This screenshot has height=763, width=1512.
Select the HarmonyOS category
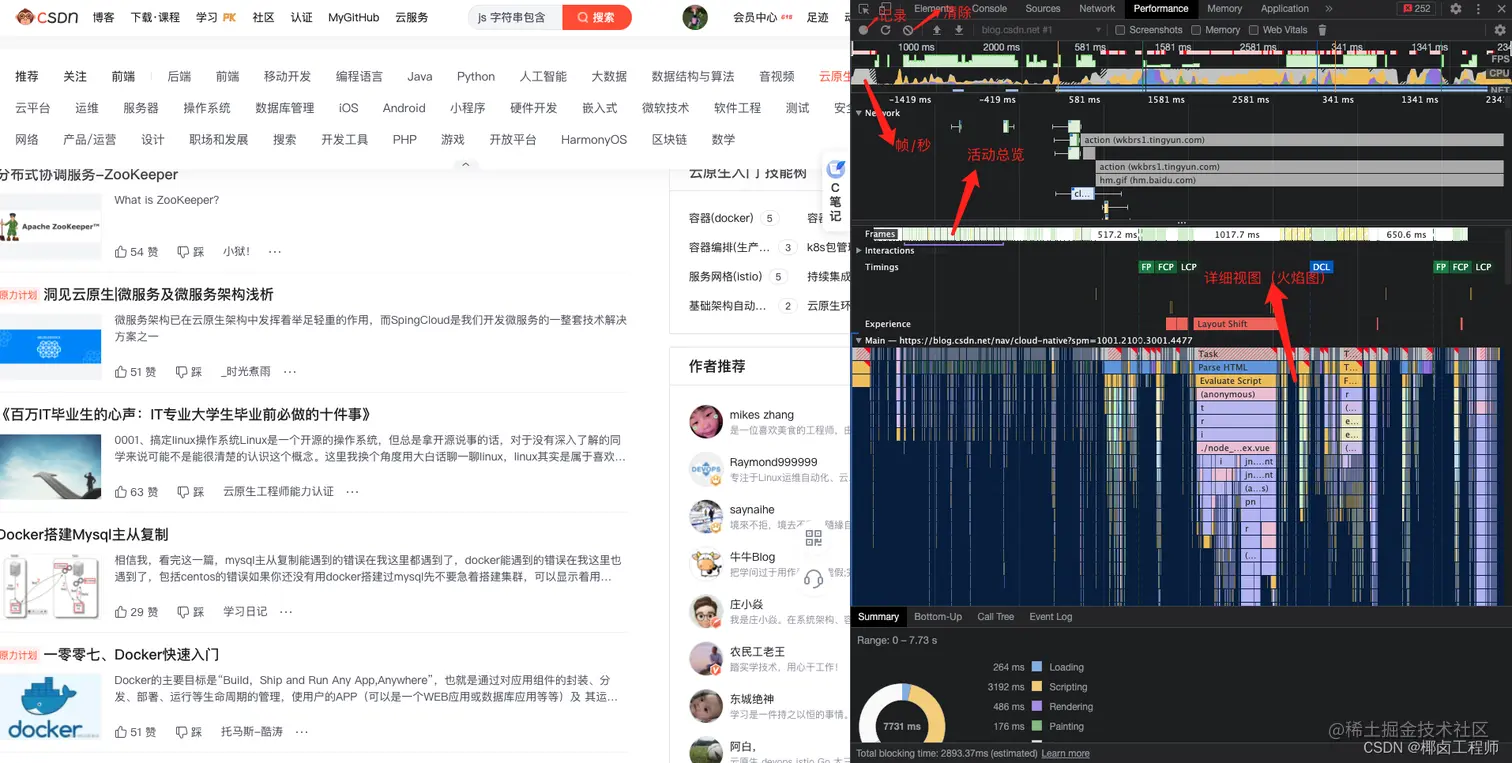coord(594,140)
